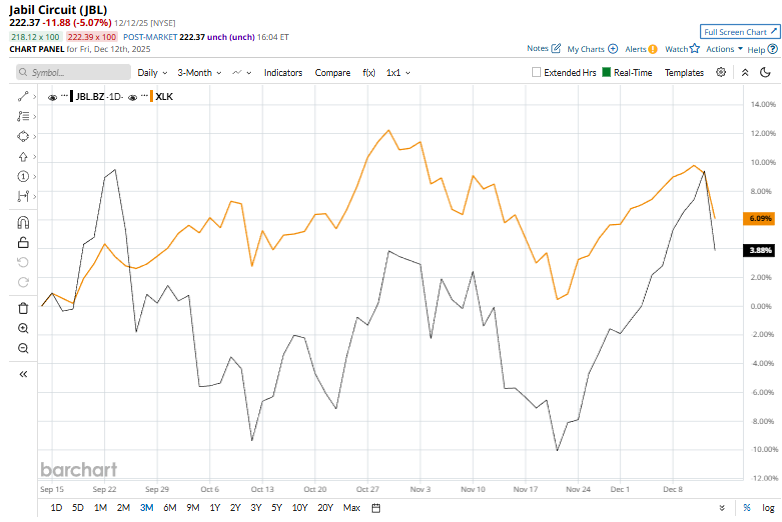Select the 1Y time range
The image size is (782, 522).
tap(215, 508)
